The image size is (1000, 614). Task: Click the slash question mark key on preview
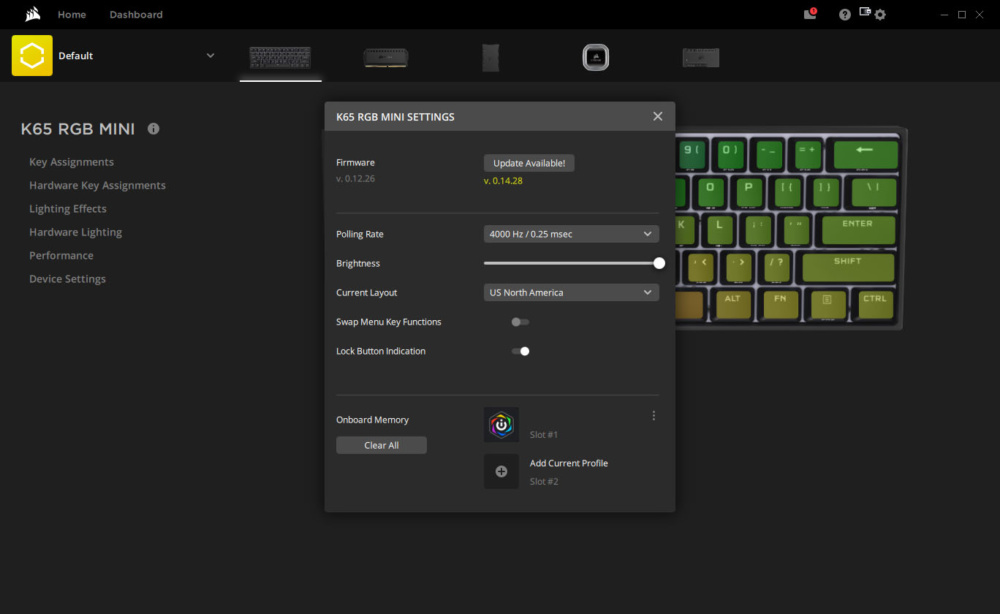click(777, 267)
